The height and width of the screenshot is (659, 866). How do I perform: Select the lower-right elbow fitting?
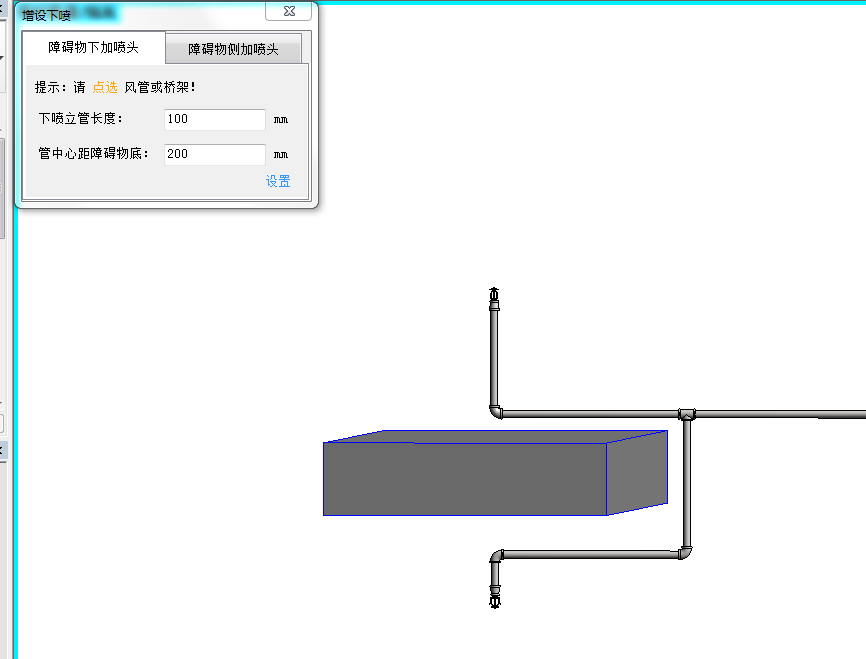coord(685,551)
